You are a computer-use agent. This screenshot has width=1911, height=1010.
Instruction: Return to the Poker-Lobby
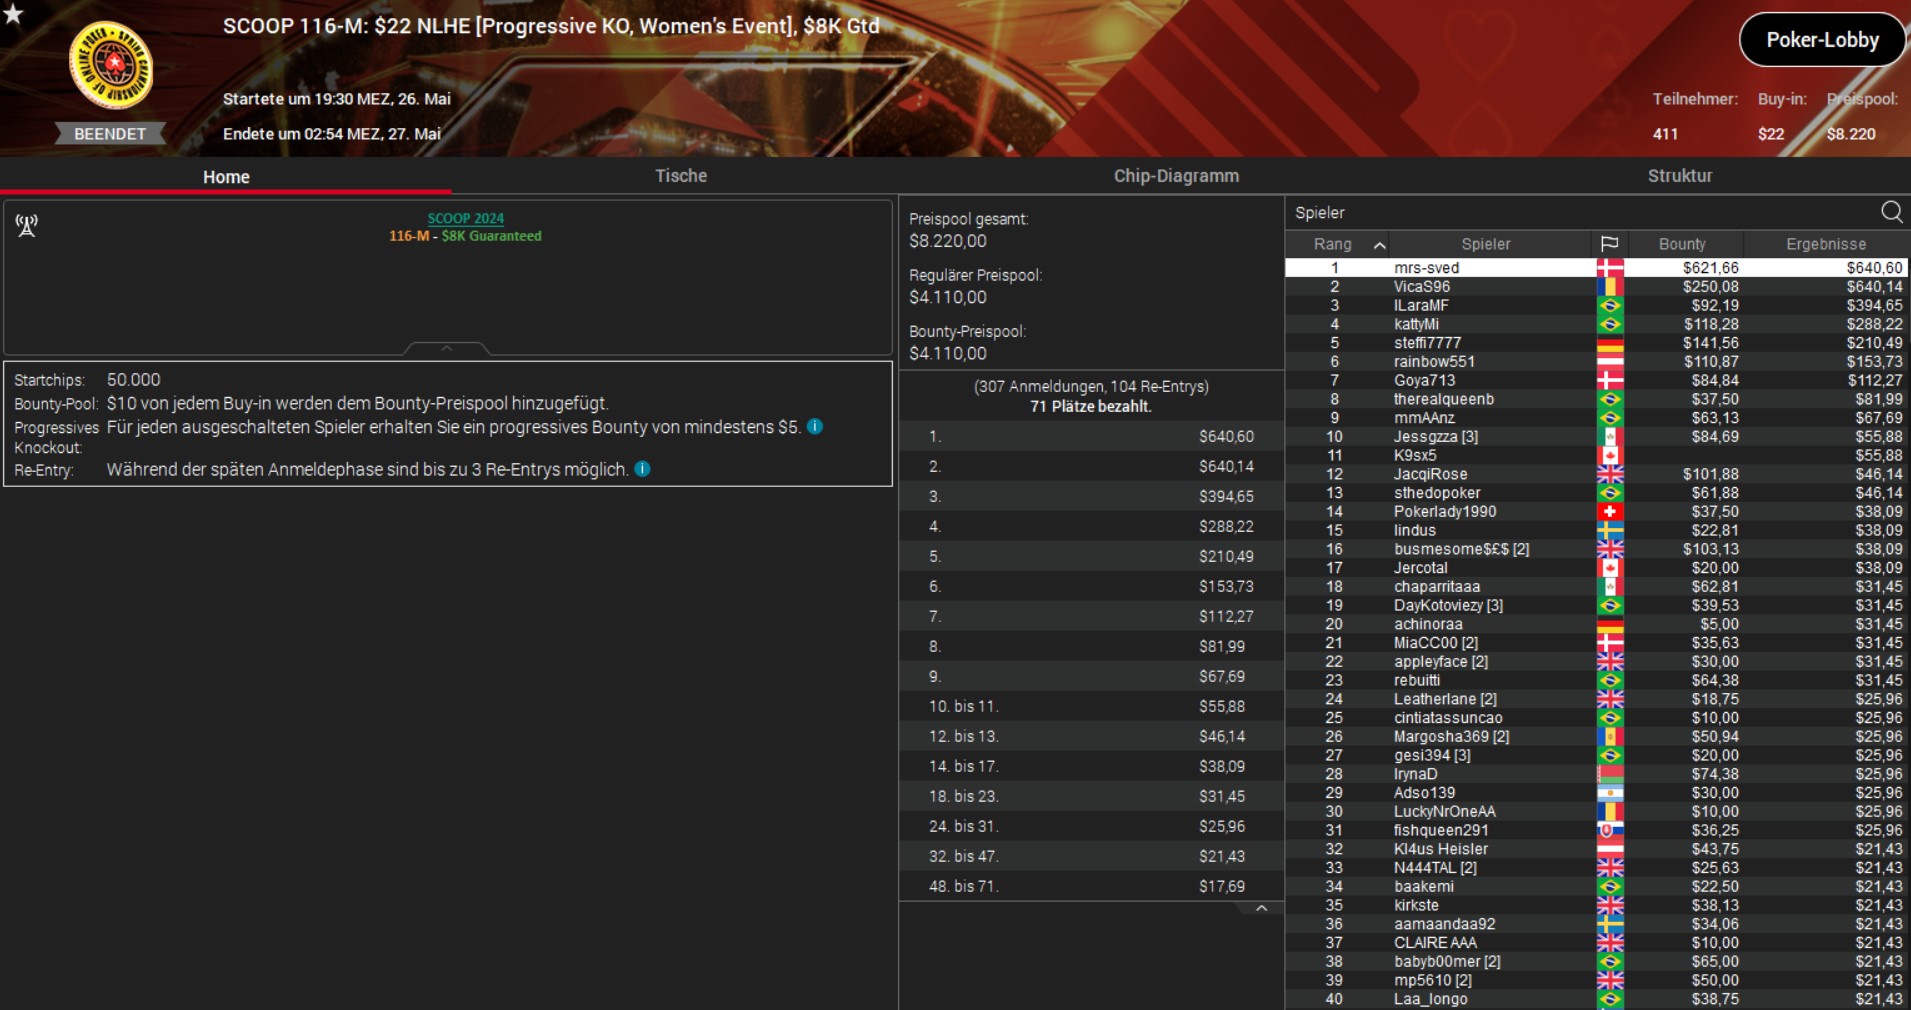[1821, 40]
